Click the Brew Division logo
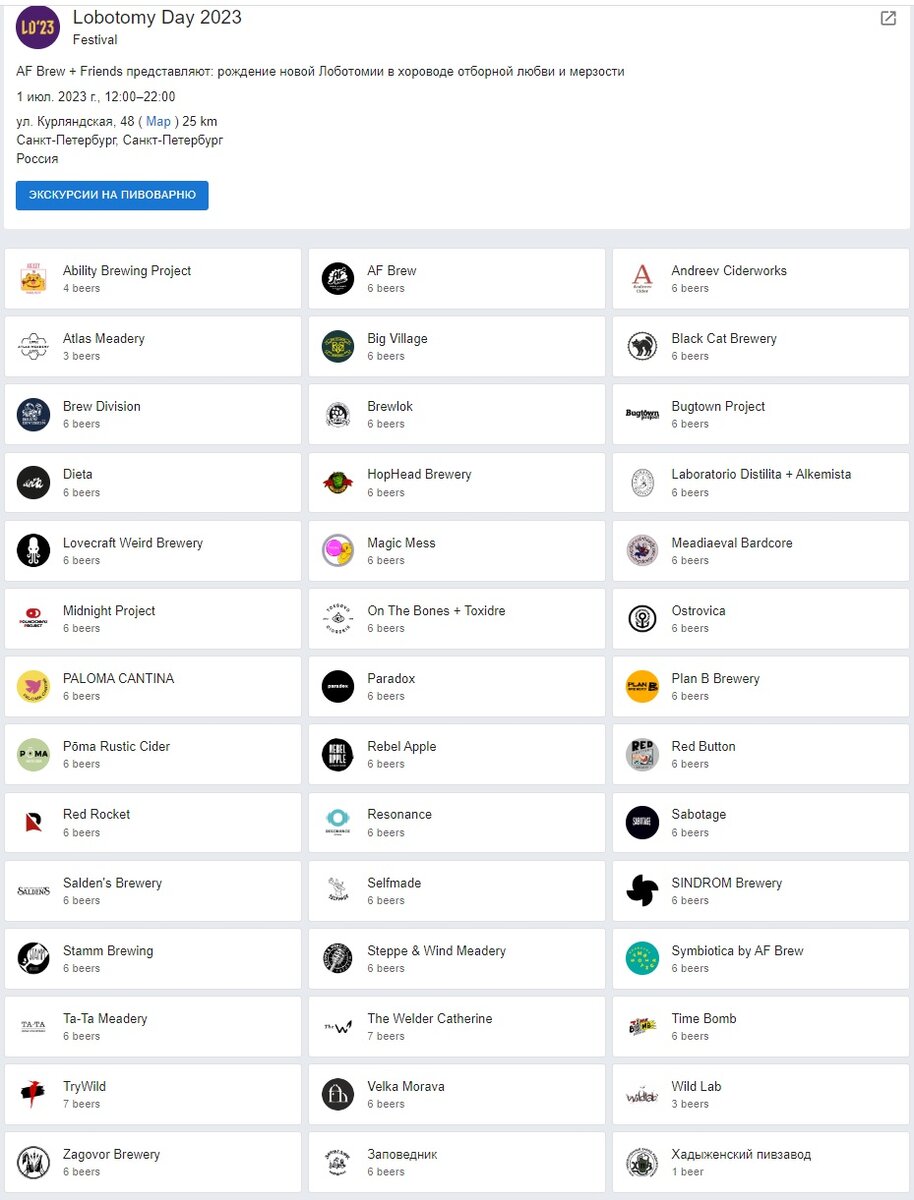Image resolution: width=914 pixels, height=1200 pixels. pos(33,415)
